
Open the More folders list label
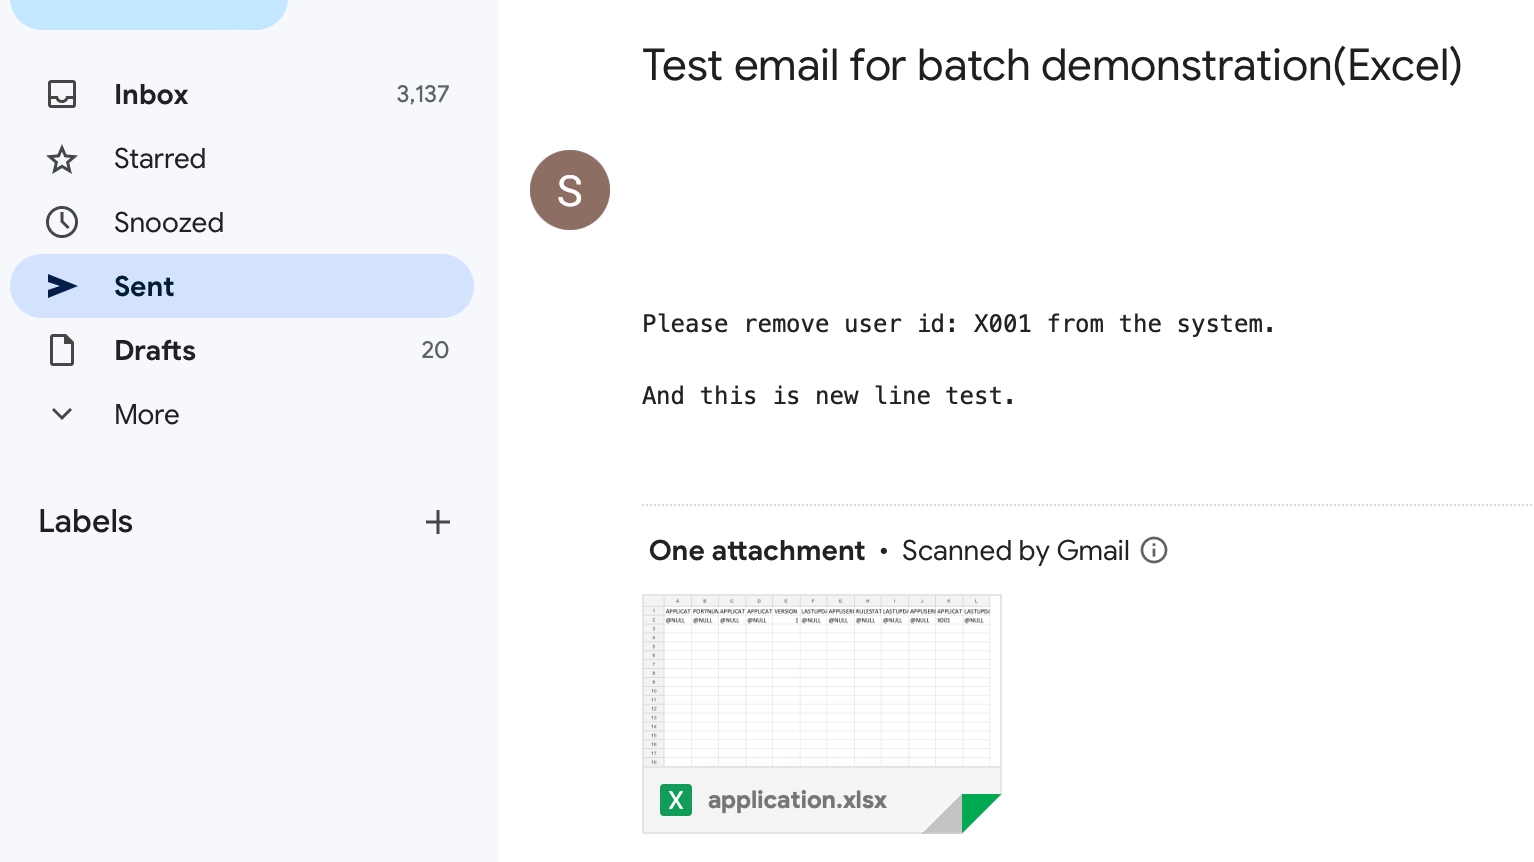tap(147, 414)
